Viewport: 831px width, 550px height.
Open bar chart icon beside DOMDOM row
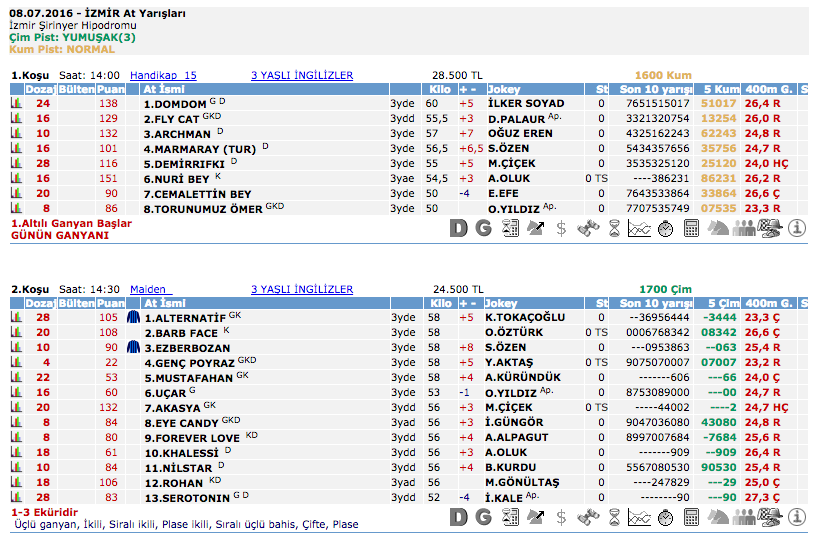tap(16, 103)
